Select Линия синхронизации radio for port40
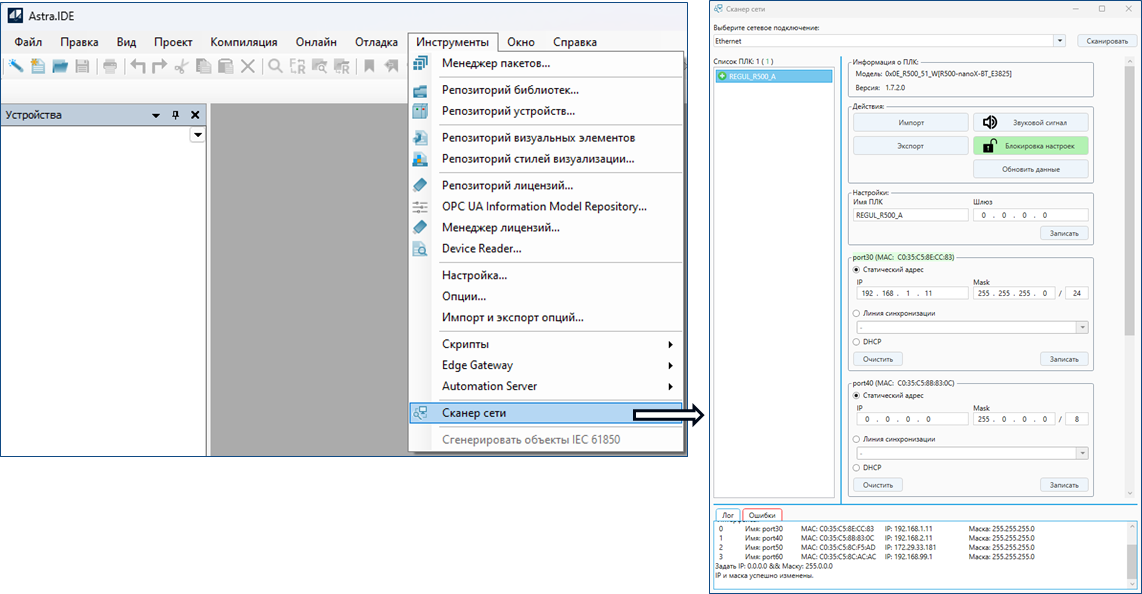Screen dimensions: 1142x594 [x=856, y=439]
